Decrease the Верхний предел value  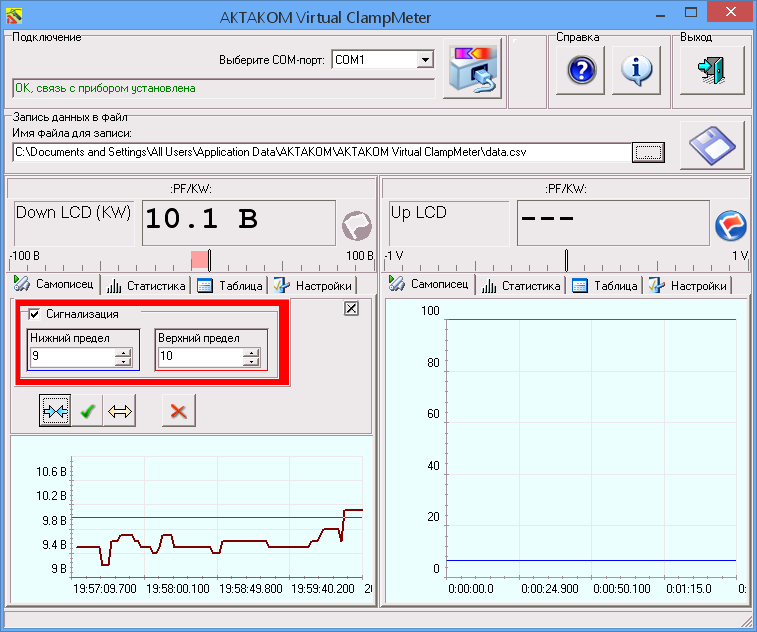[x=251, y=362]
